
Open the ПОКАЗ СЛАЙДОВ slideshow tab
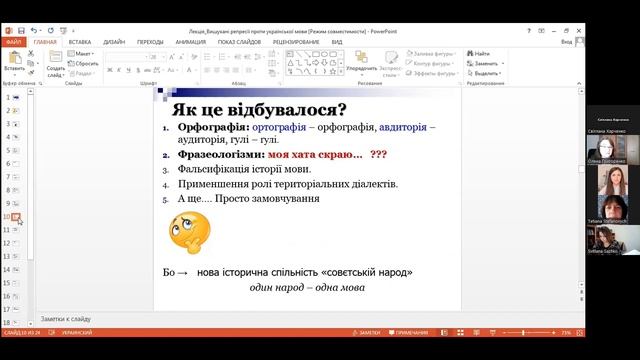click(239, 42)
